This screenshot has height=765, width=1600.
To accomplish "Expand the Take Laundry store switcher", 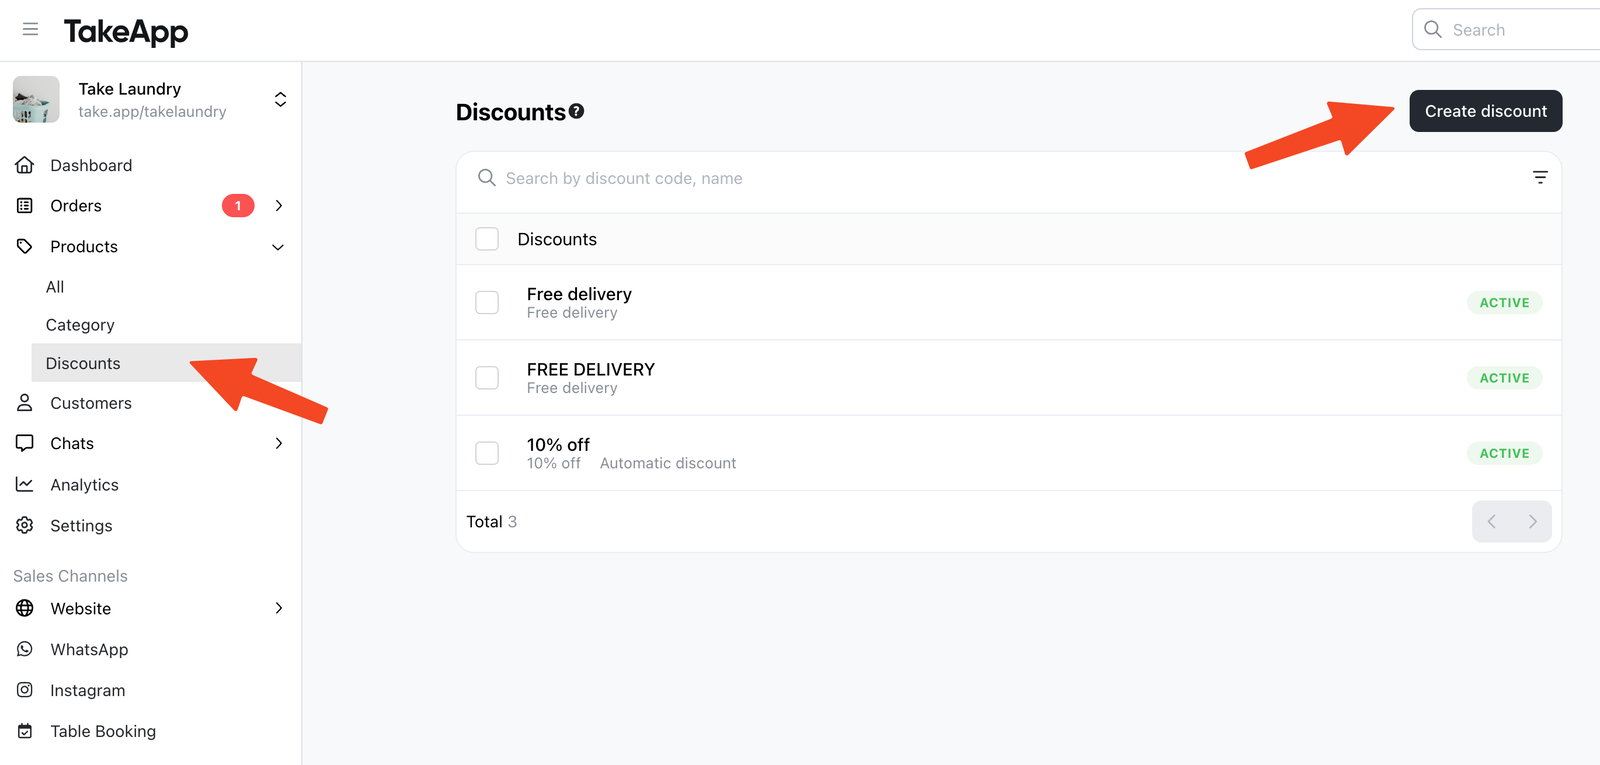I will click(280, 99).
